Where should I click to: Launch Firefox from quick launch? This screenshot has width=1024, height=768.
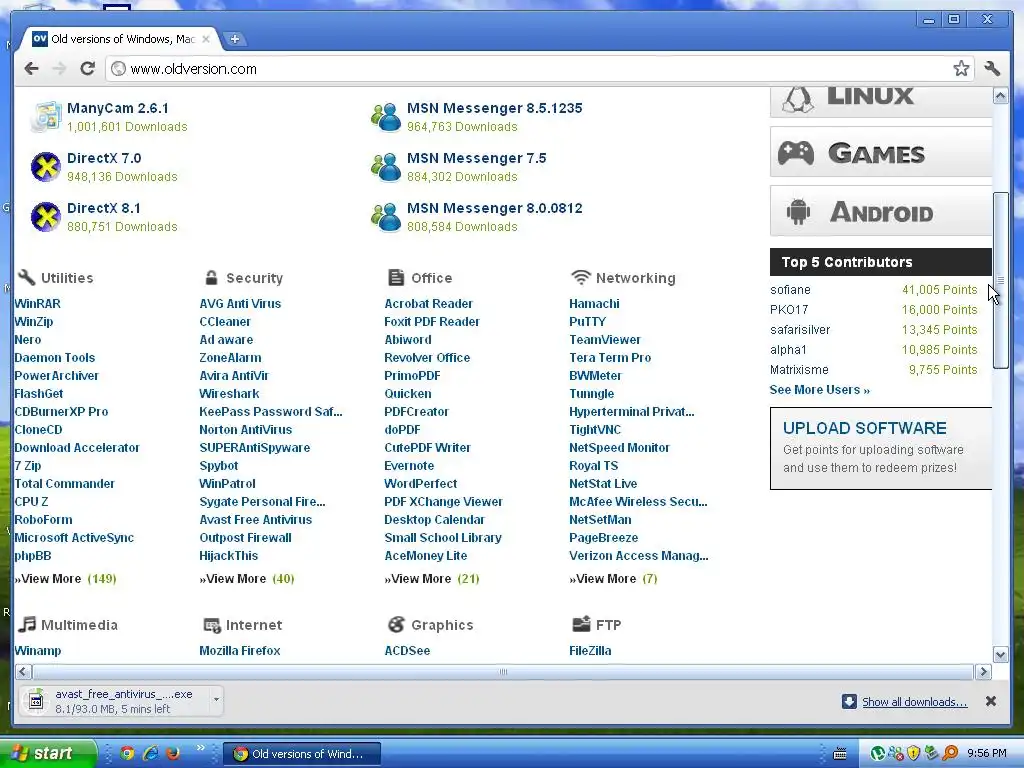pyautogui.click(x=173, y=753)
